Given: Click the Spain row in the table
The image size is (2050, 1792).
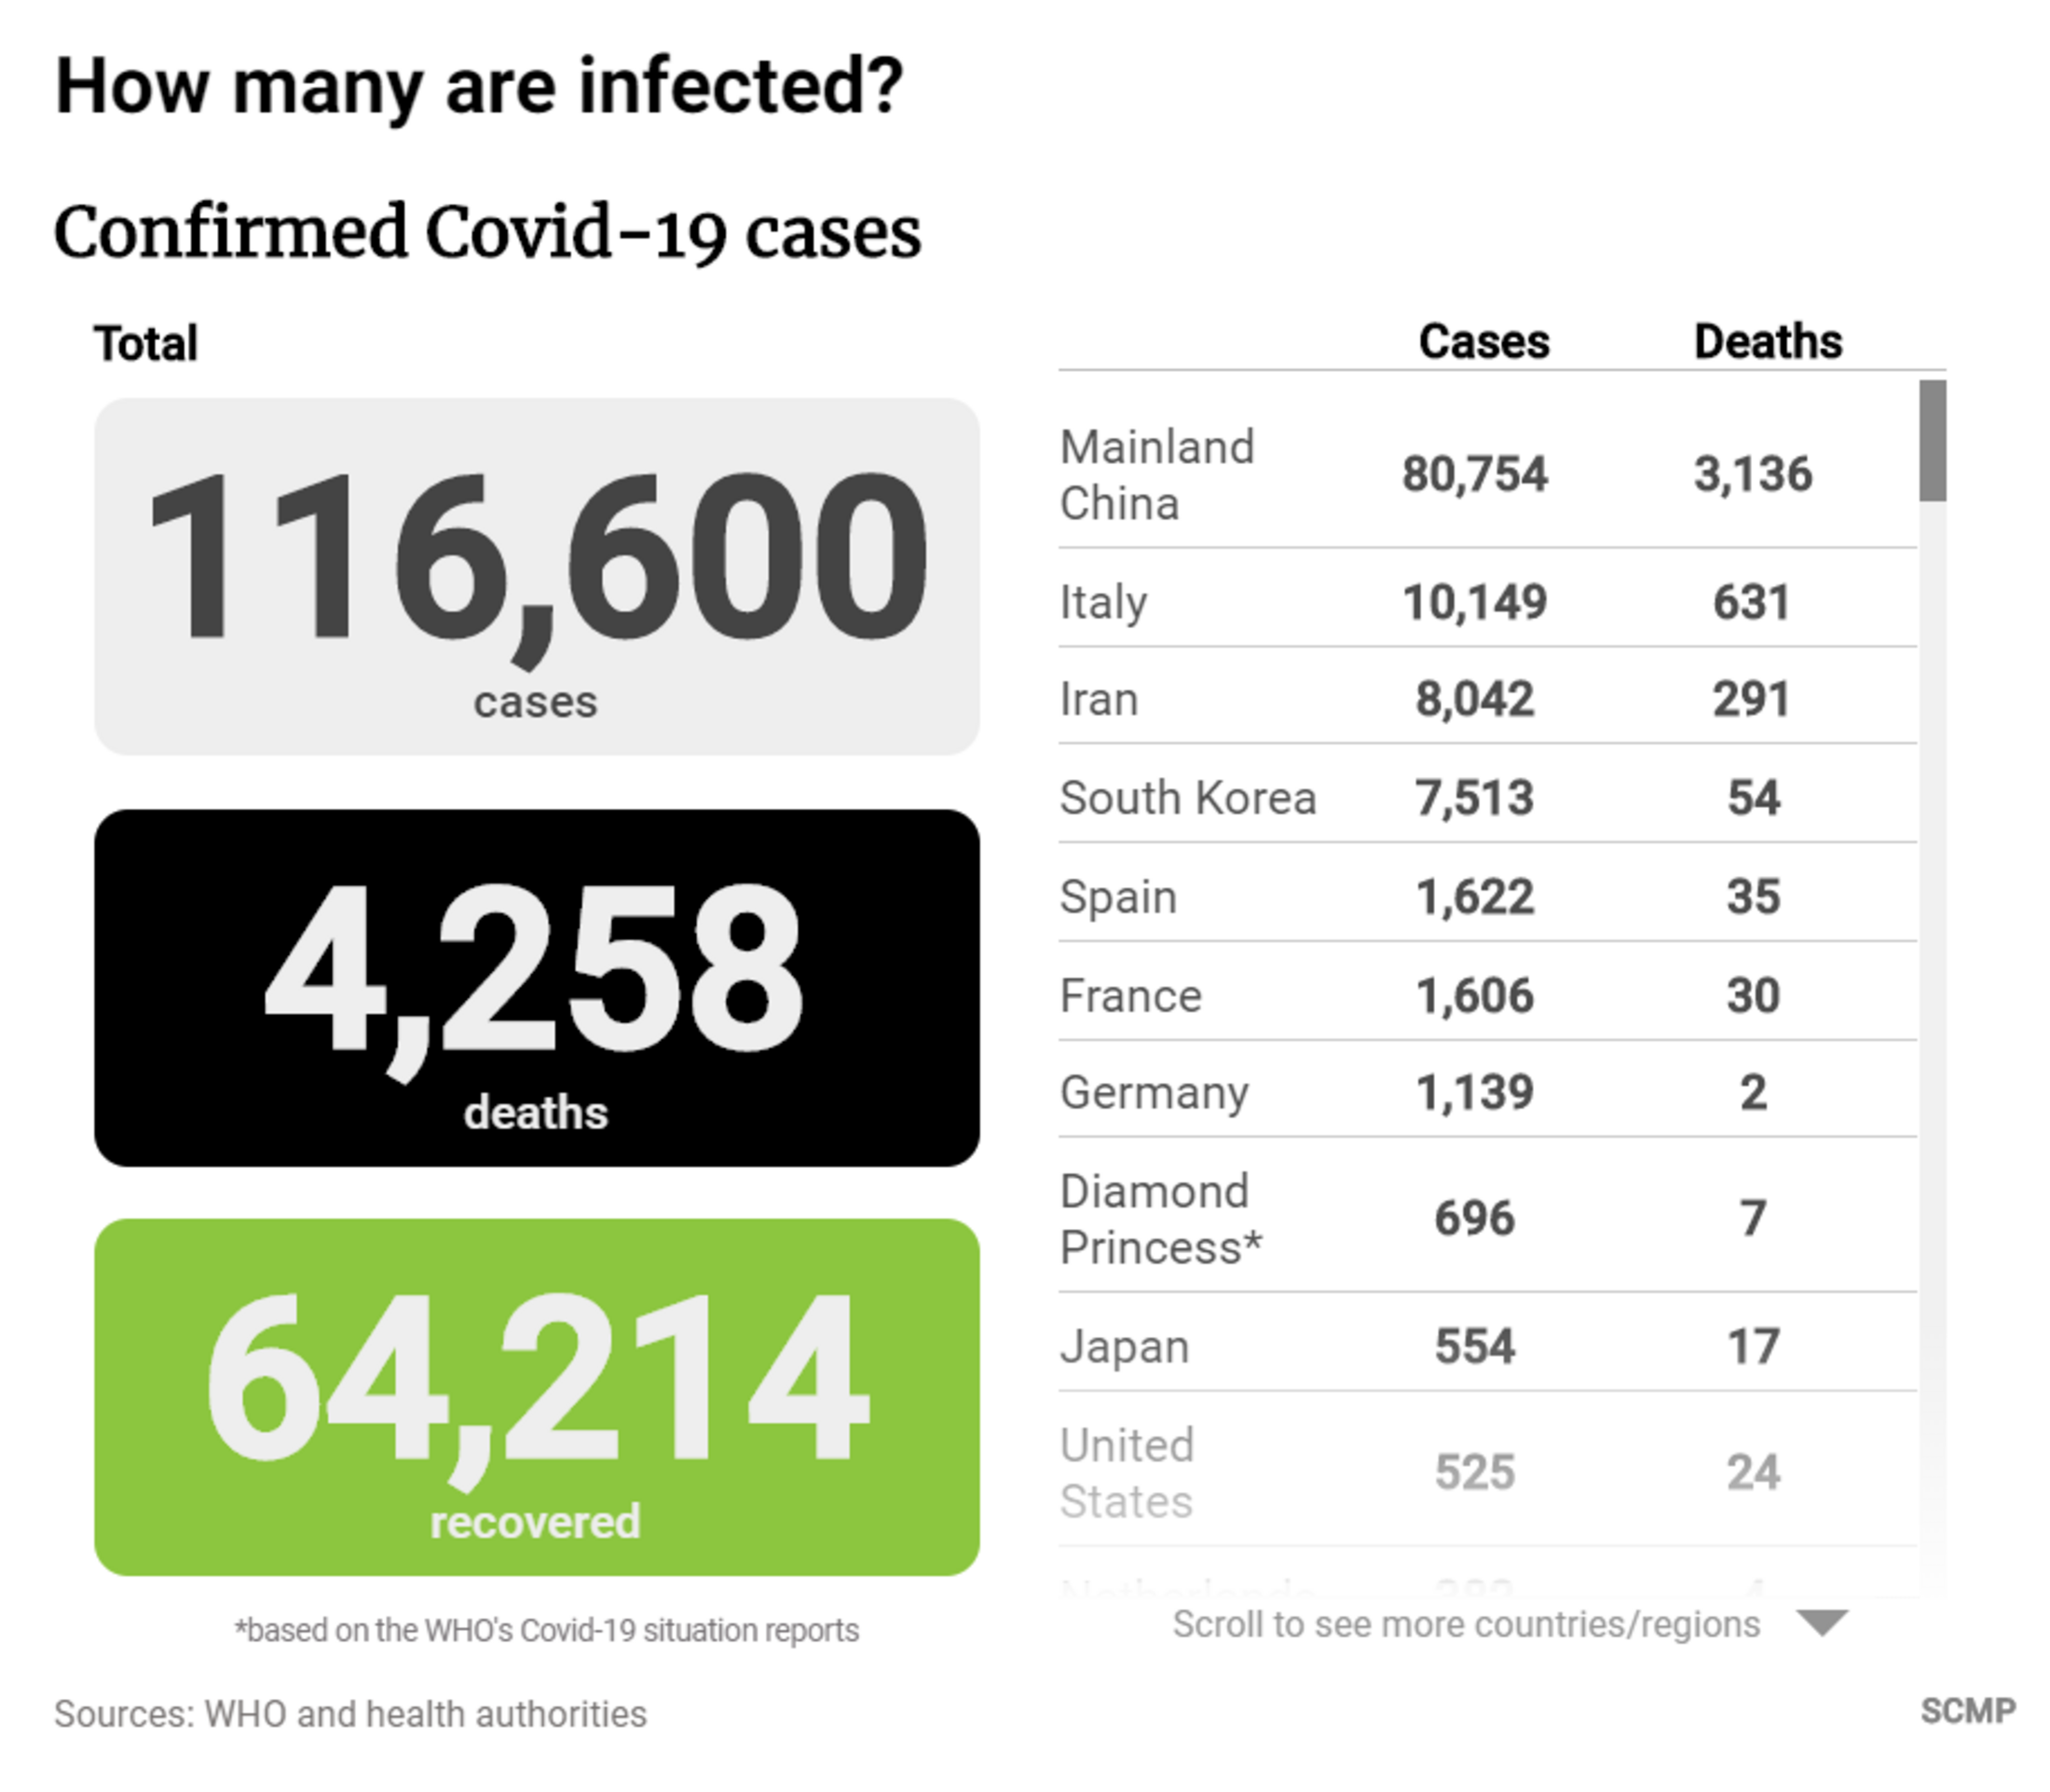Looking at the screenshot, I should click(x=1486, y=895).
